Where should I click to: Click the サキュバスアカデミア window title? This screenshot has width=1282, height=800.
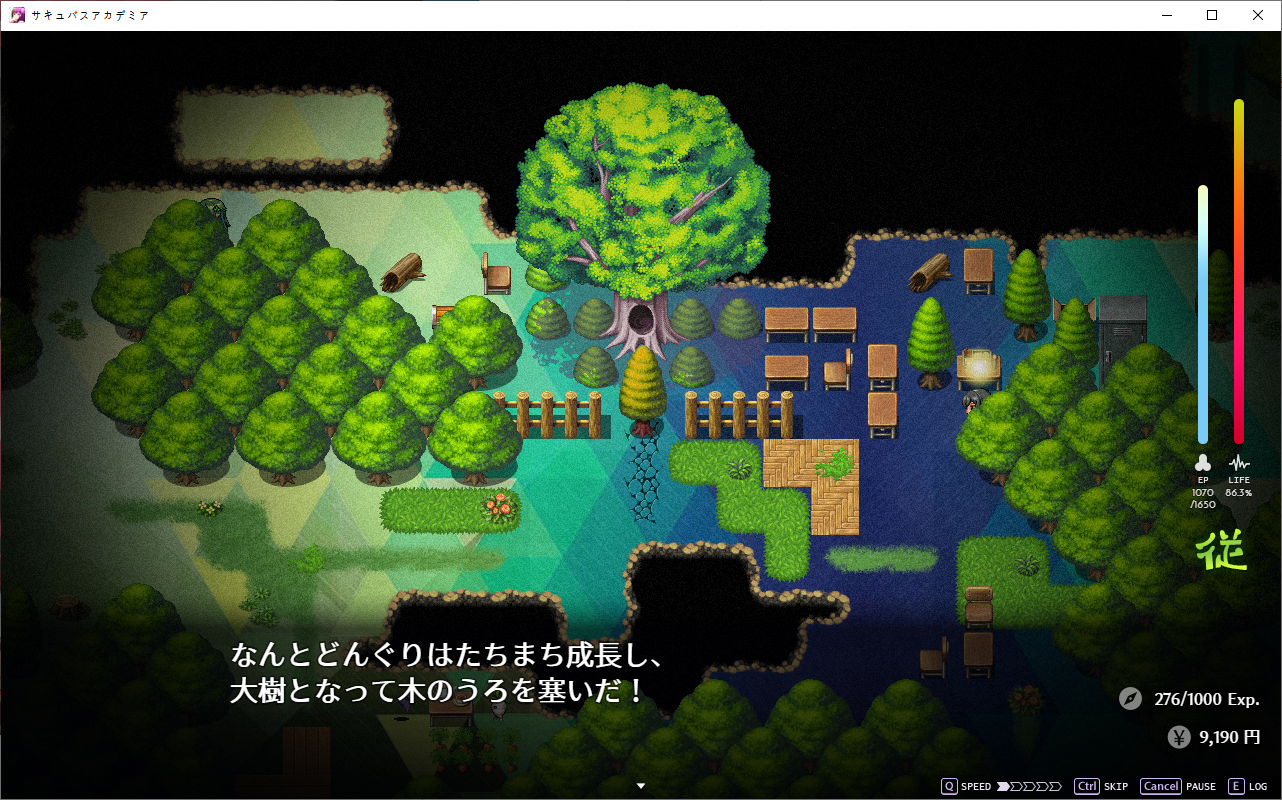pyautogui.click(x=90, y=16)
